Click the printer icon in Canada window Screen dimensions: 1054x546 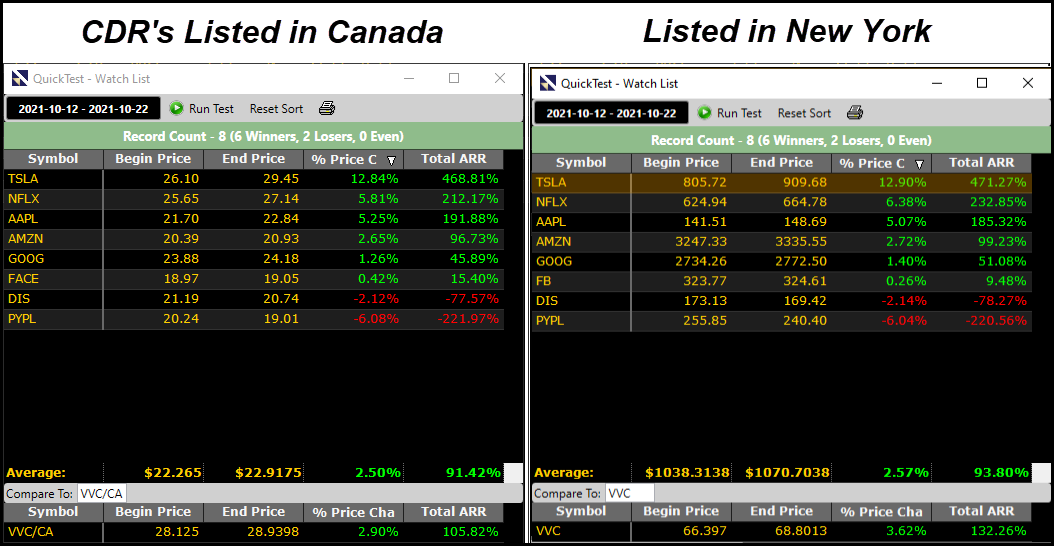pos(327,108)
